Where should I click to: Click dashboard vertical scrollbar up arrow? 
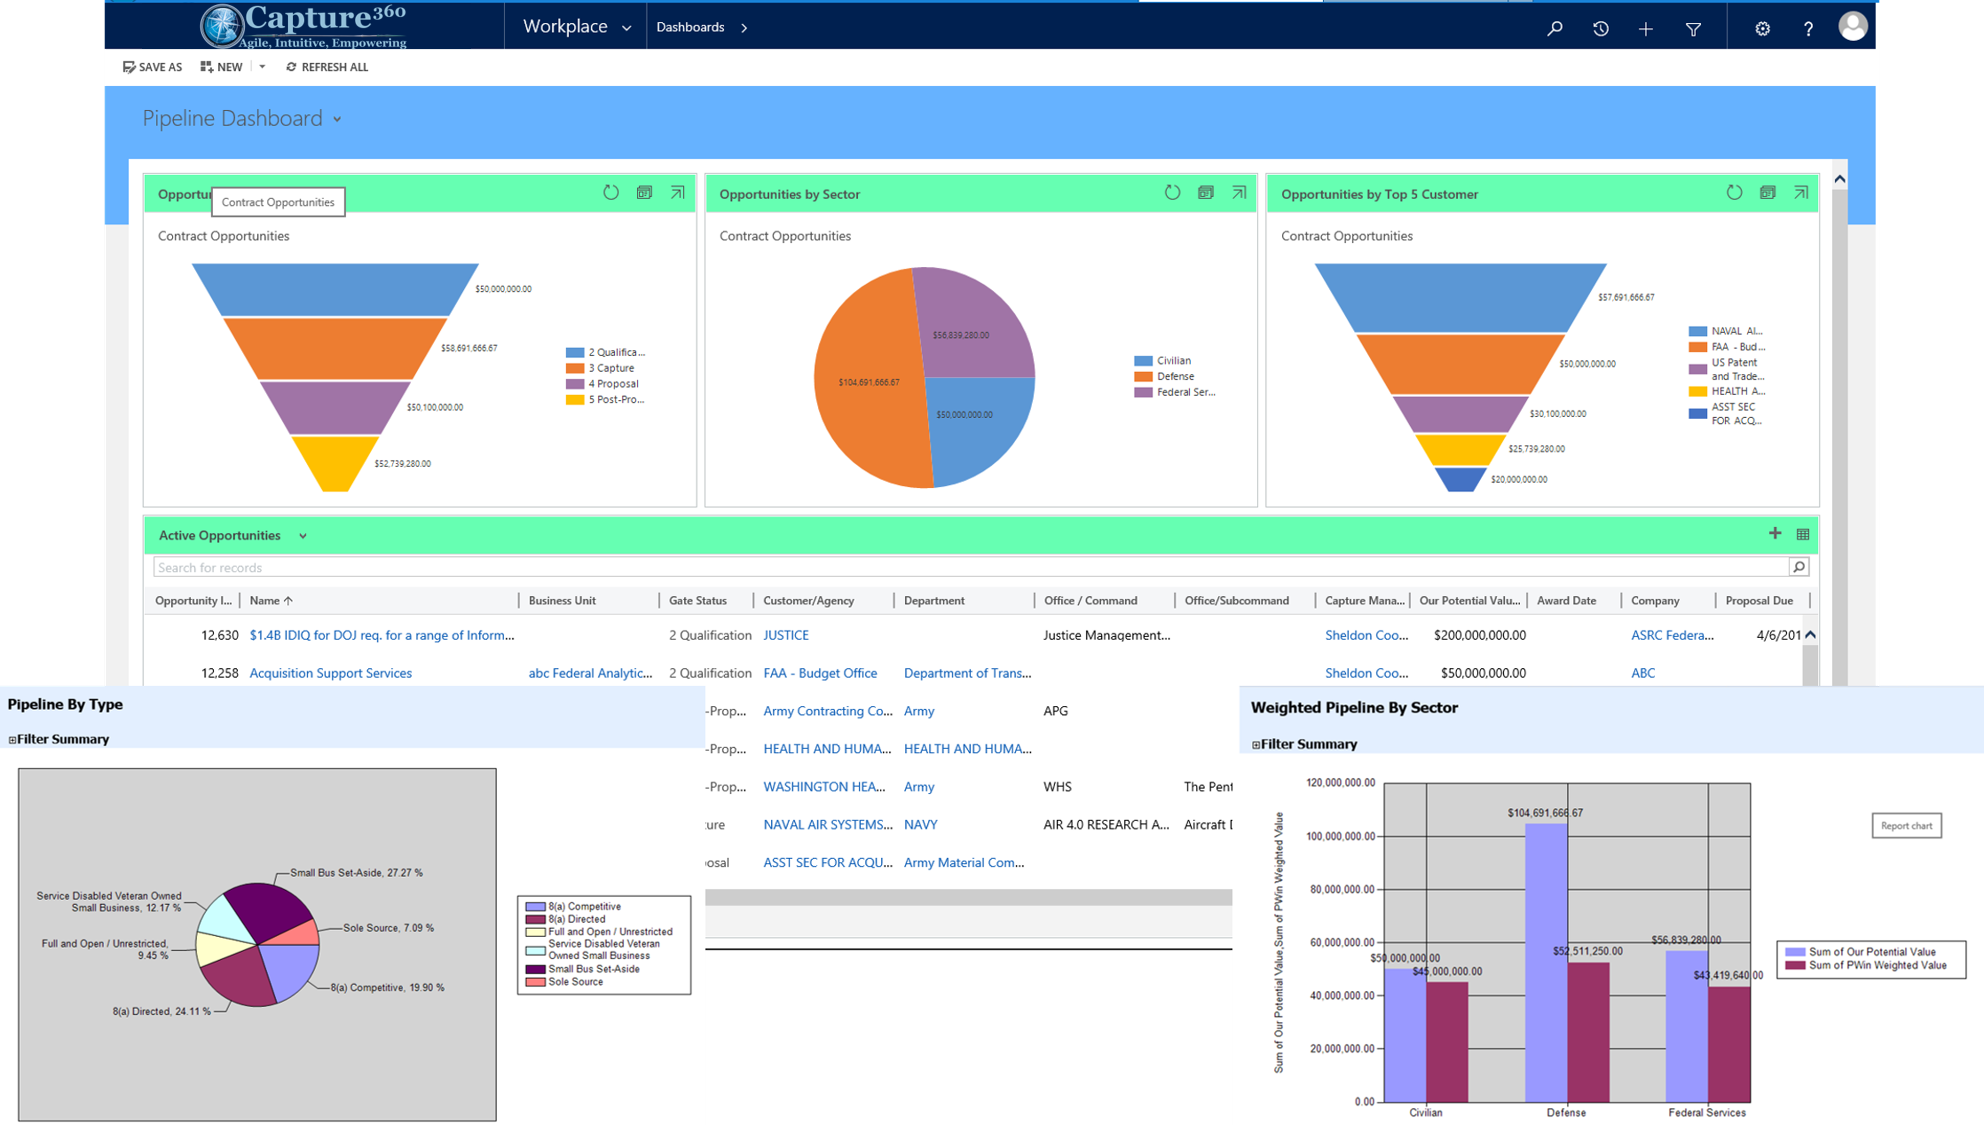(1839, 179)
